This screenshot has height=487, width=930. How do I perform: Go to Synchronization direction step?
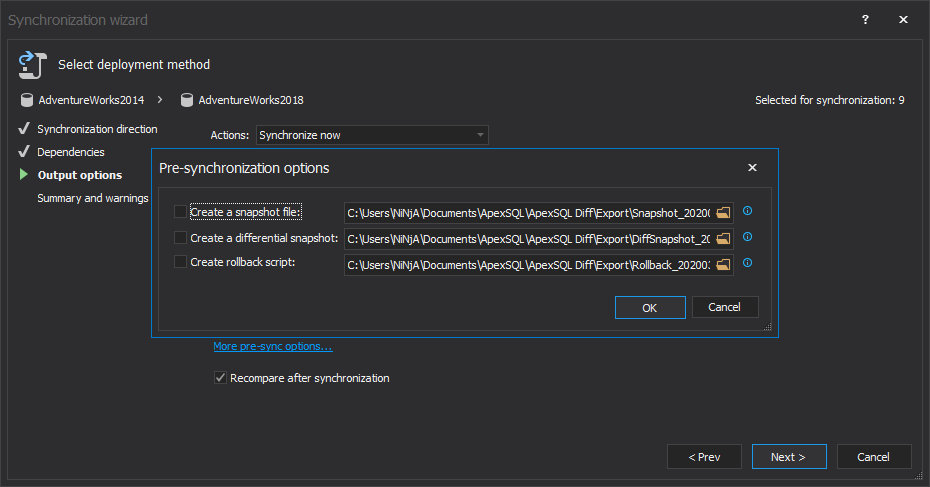coord(97,129)
